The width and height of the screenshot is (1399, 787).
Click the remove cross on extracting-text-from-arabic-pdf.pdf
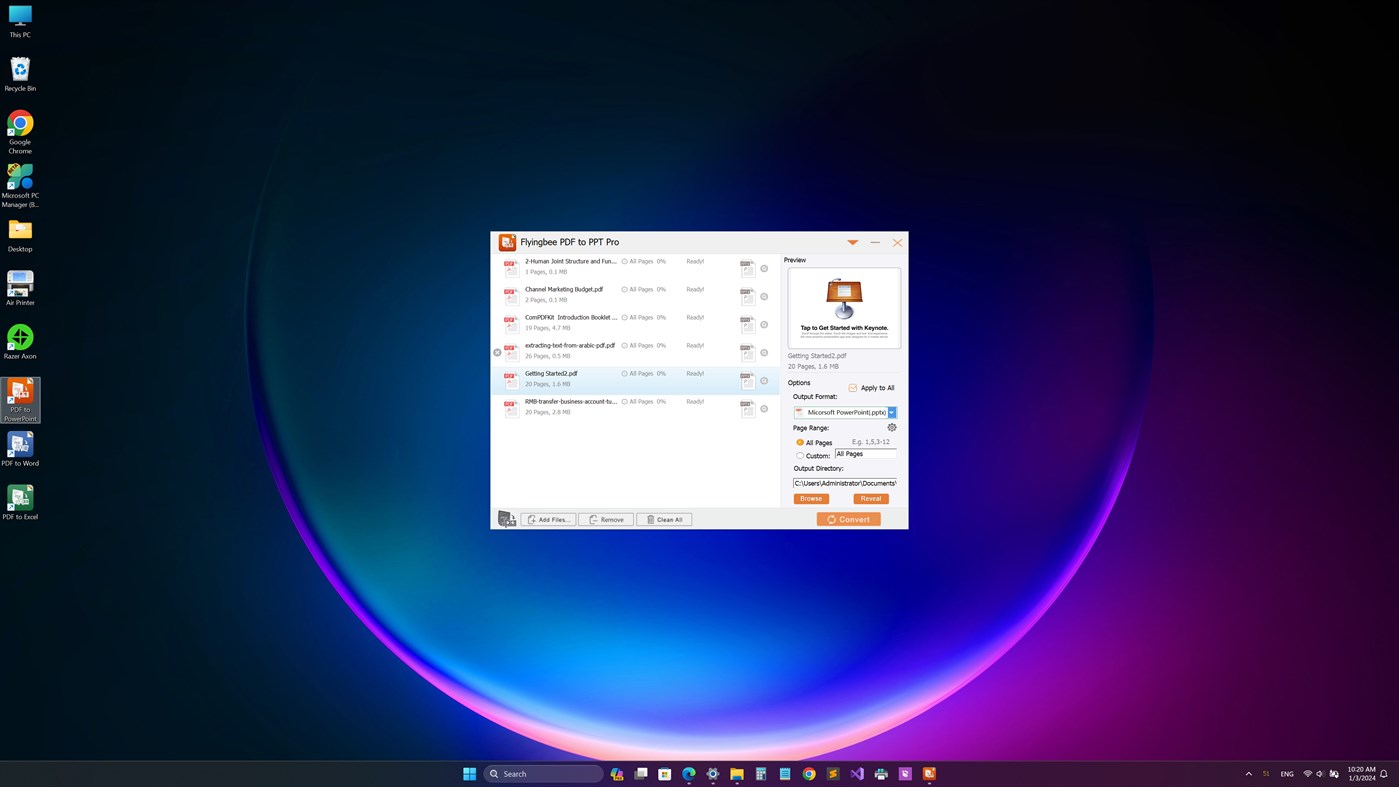tap(496, 351)
